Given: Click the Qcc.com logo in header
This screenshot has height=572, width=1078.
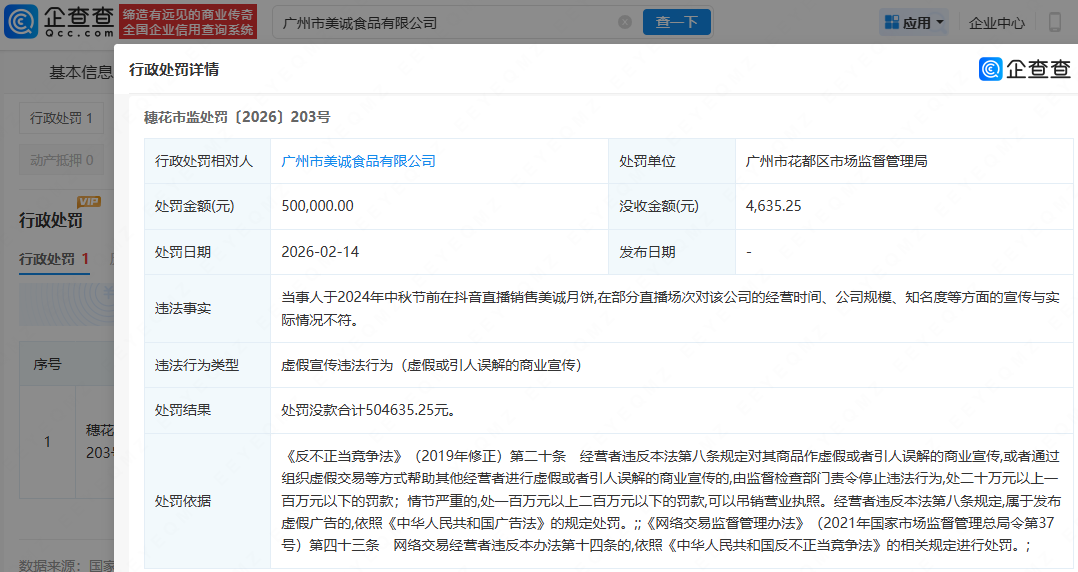Looking at the screenshot, I should tap(59, 21).
